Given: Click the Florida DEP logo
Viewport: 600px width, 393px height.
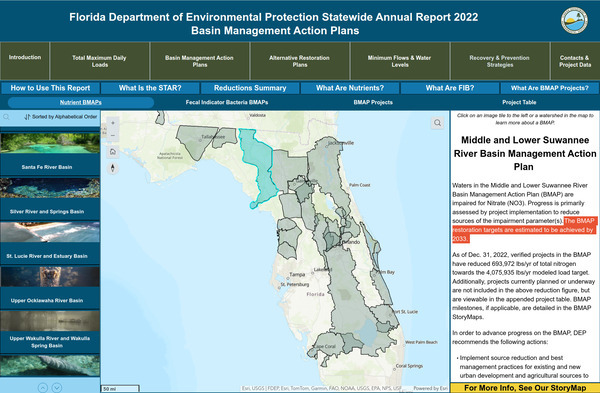Looking at the screenshot, I should point(574,21).
